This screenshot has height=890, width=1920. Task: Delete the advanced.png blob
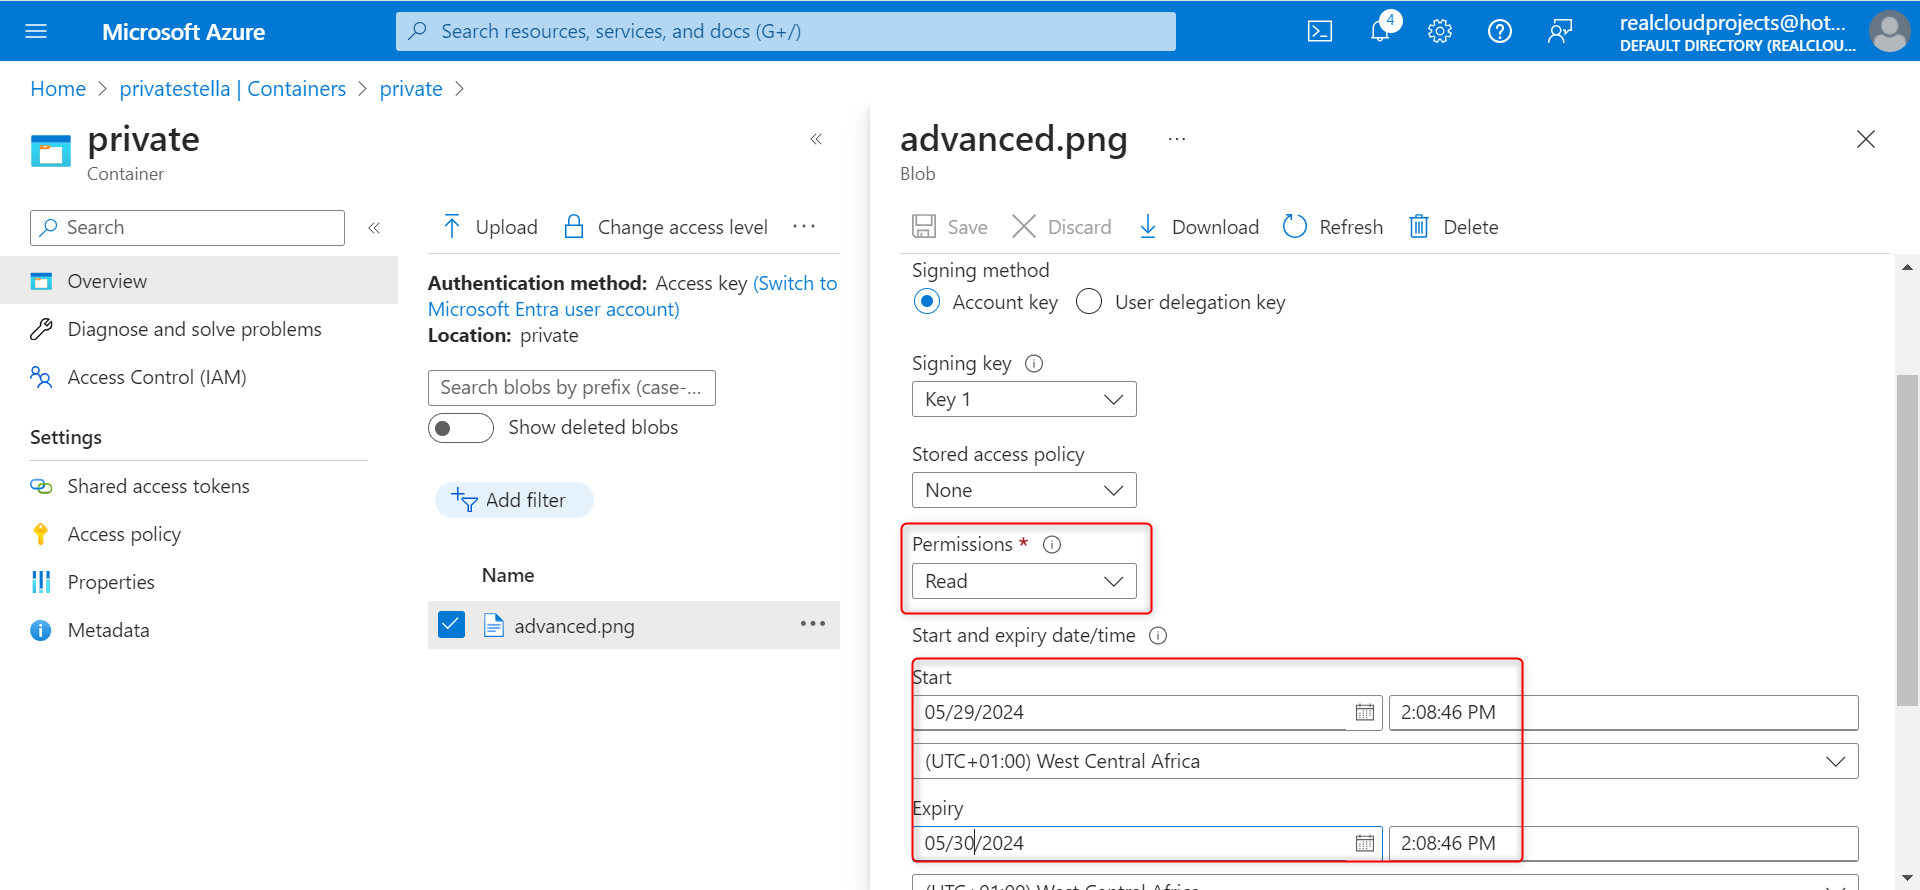click(1454, 227)
